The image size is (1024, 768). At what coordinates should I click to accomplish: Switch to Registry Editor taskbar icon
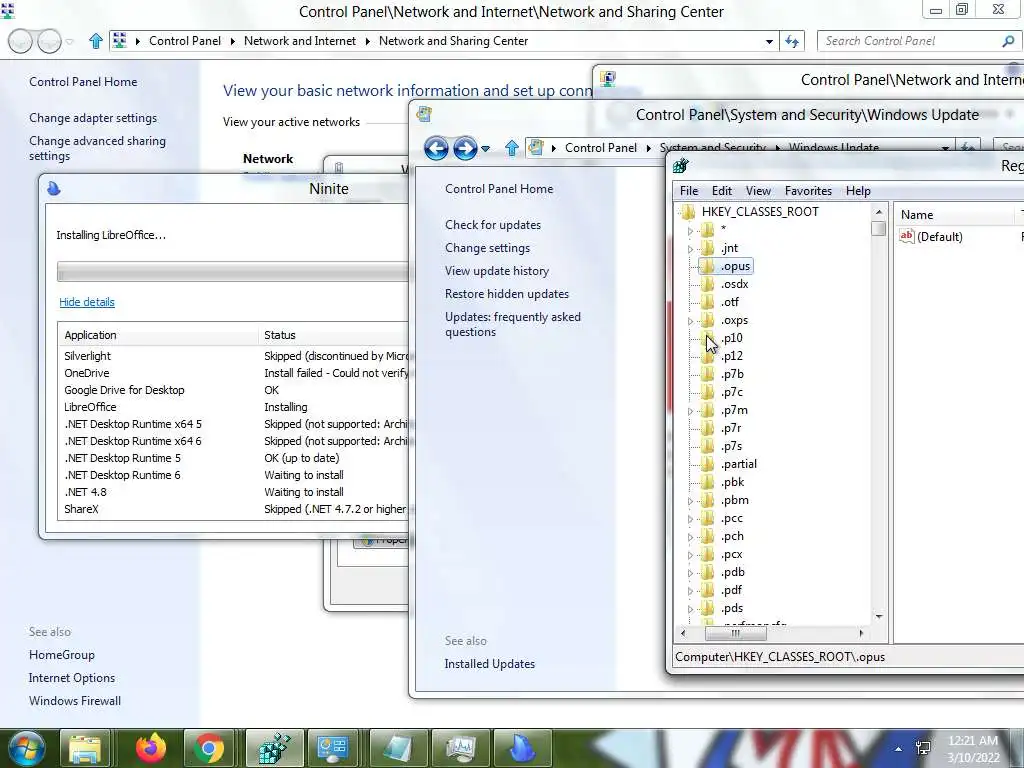274,748
